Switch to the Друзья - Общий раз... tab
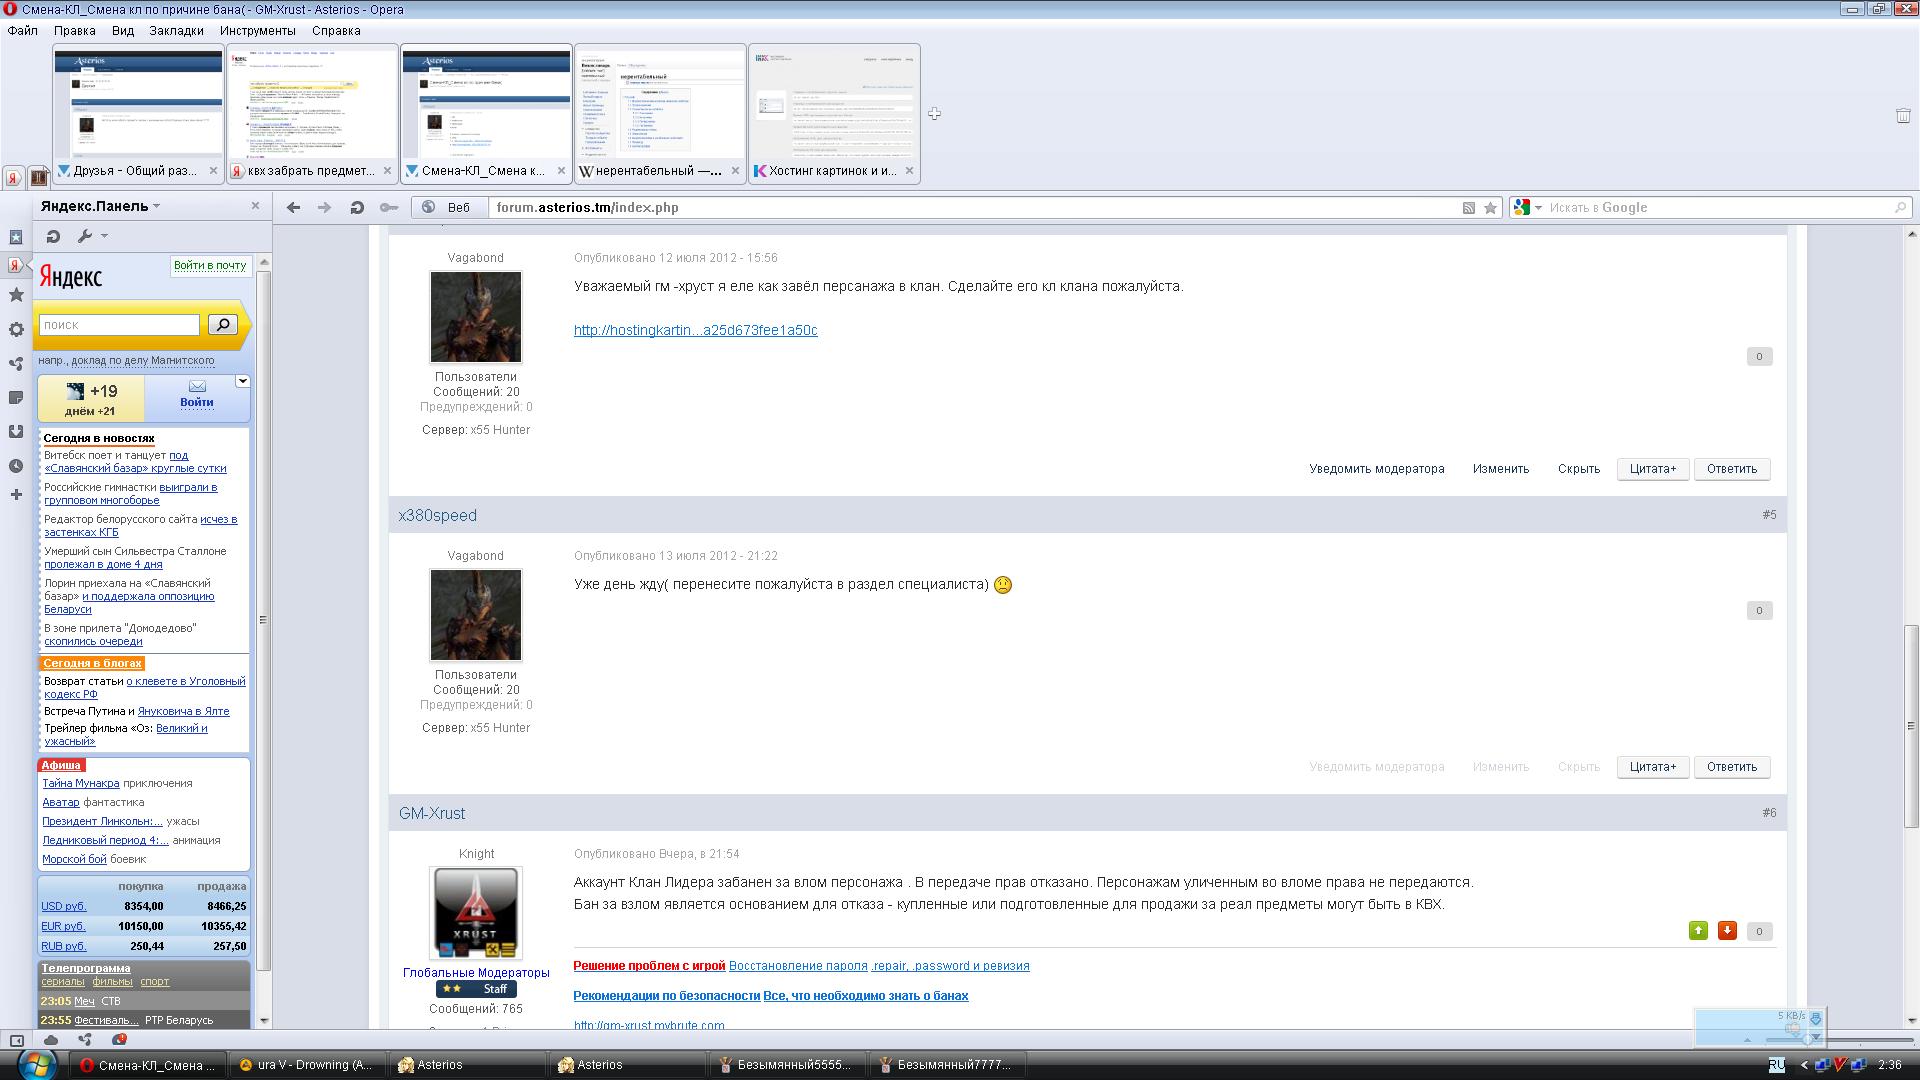1920x1080 pixels. coord(138,114)
